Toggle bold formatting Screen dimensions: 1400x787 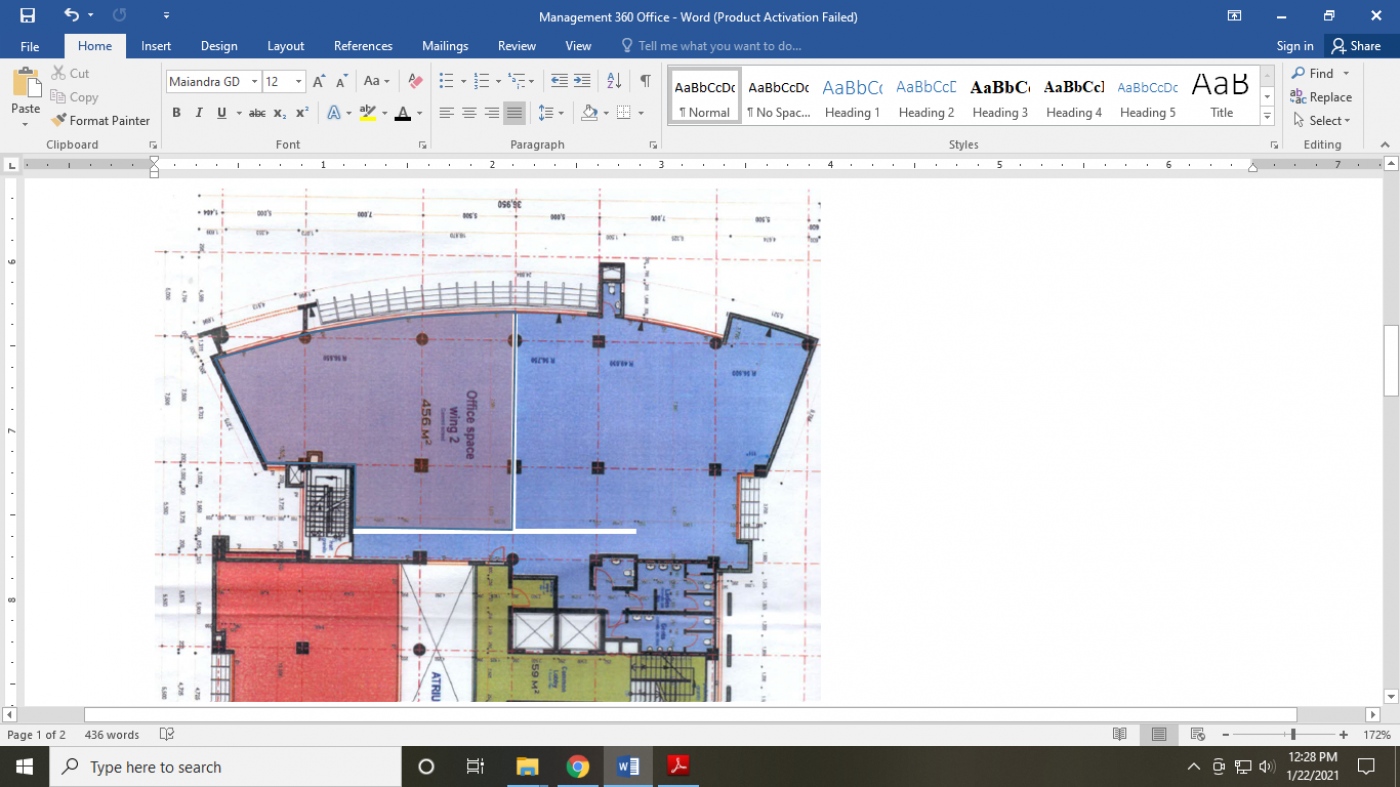click(176, 113)
